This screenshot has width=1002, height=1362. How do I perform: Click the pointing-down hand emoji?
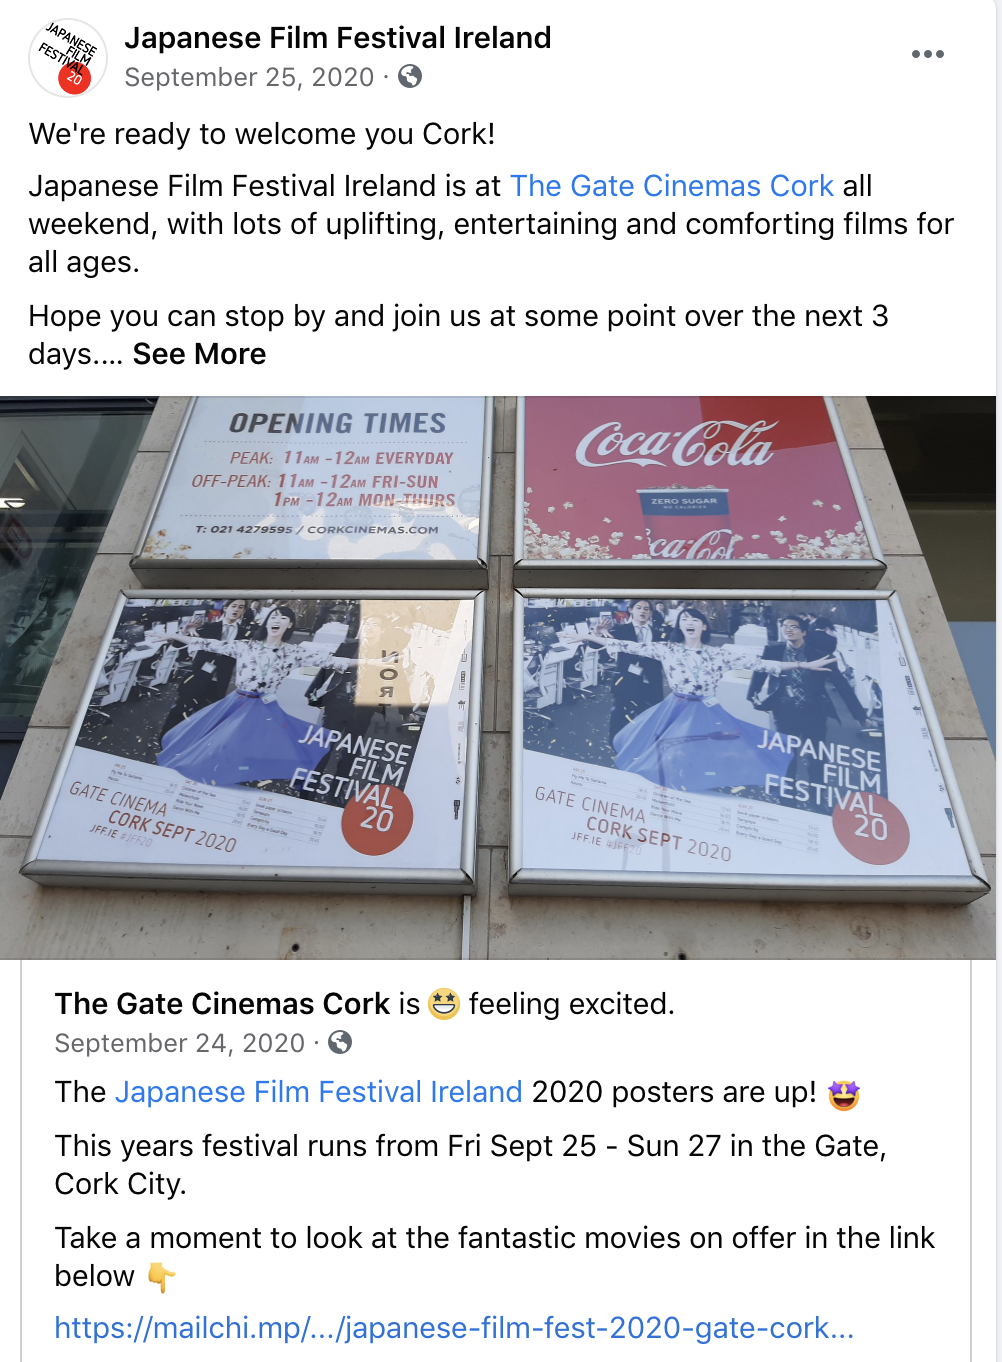(161, 1277)
